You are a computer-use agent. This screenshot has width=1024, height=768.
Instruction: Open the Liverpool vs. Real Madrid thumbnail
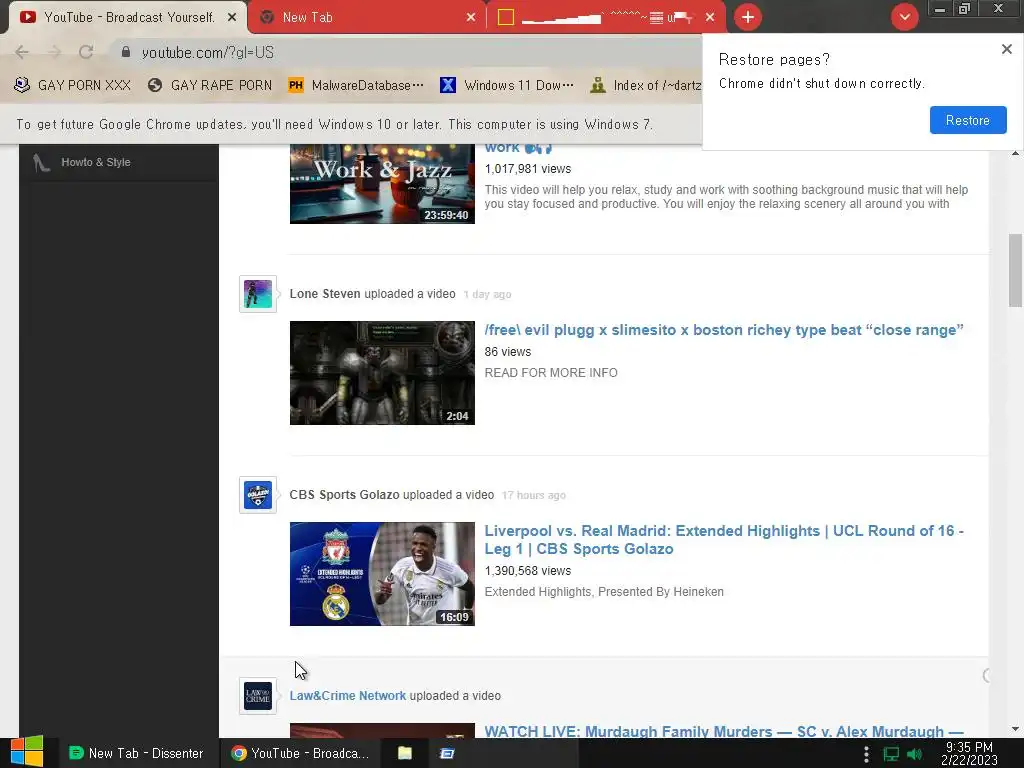pyautogui.click(x=382, y=574)
